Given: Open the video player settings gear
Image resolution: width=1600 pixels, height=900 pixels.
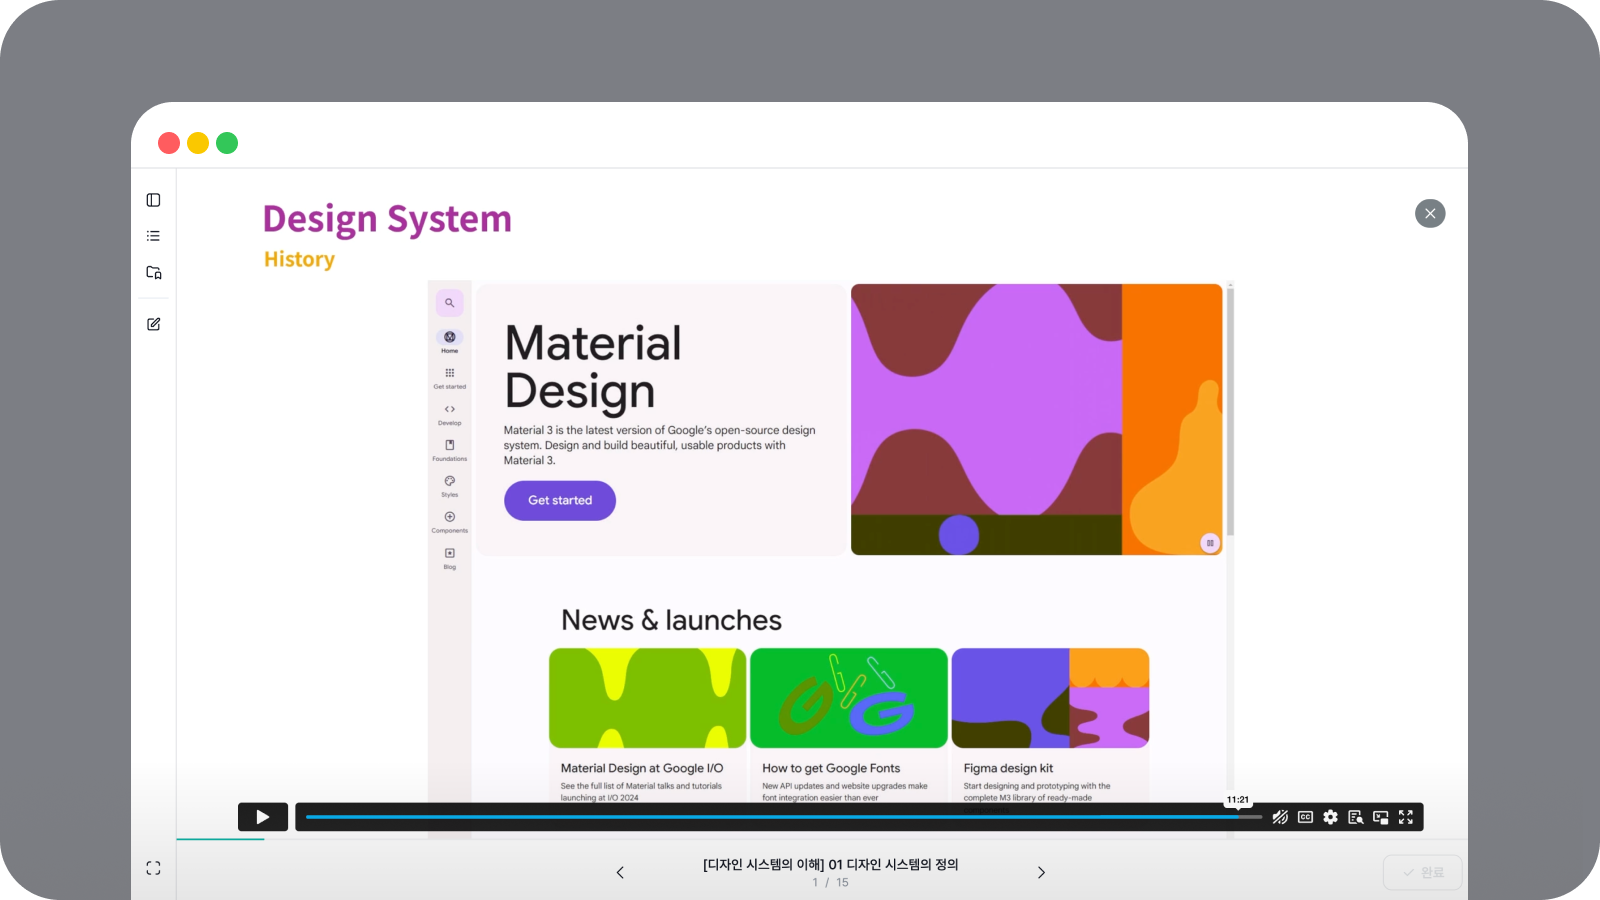Looking at the screenshot, I should pyautogui.click(x=1330, y=817).
